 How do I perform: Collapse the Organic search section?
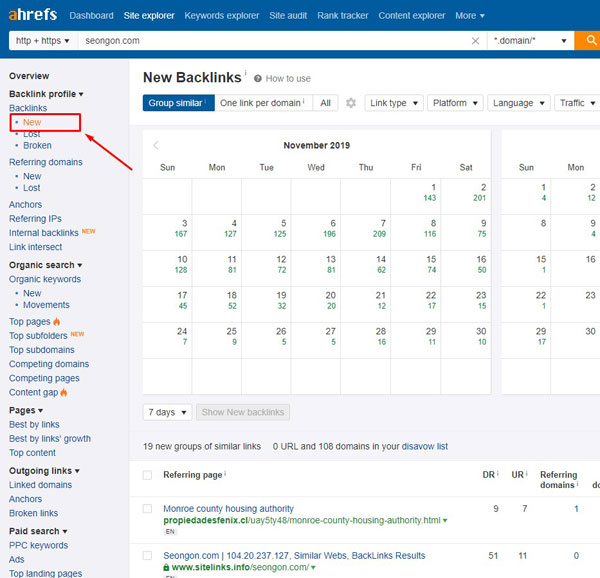point(45,265)
